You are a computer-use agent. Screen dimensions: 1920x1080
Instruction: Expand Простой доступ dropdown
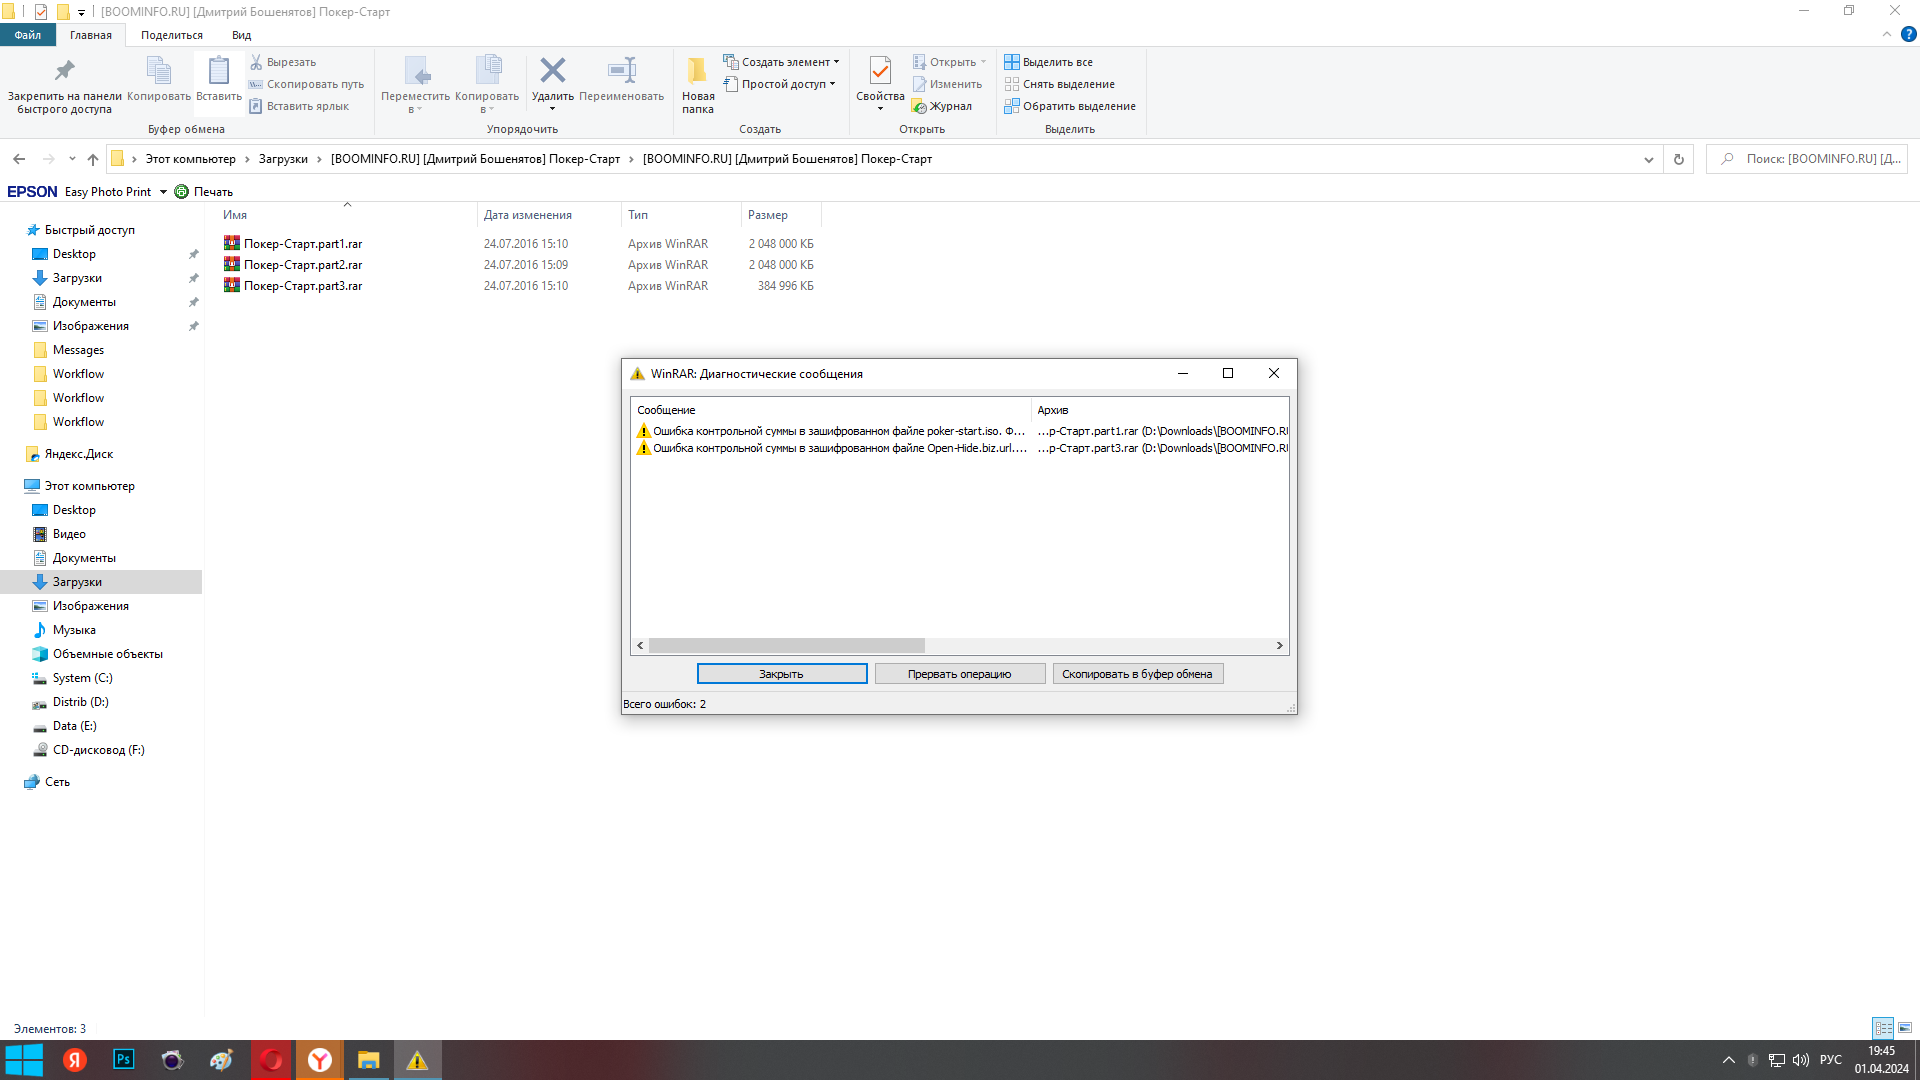click(832, 84)
